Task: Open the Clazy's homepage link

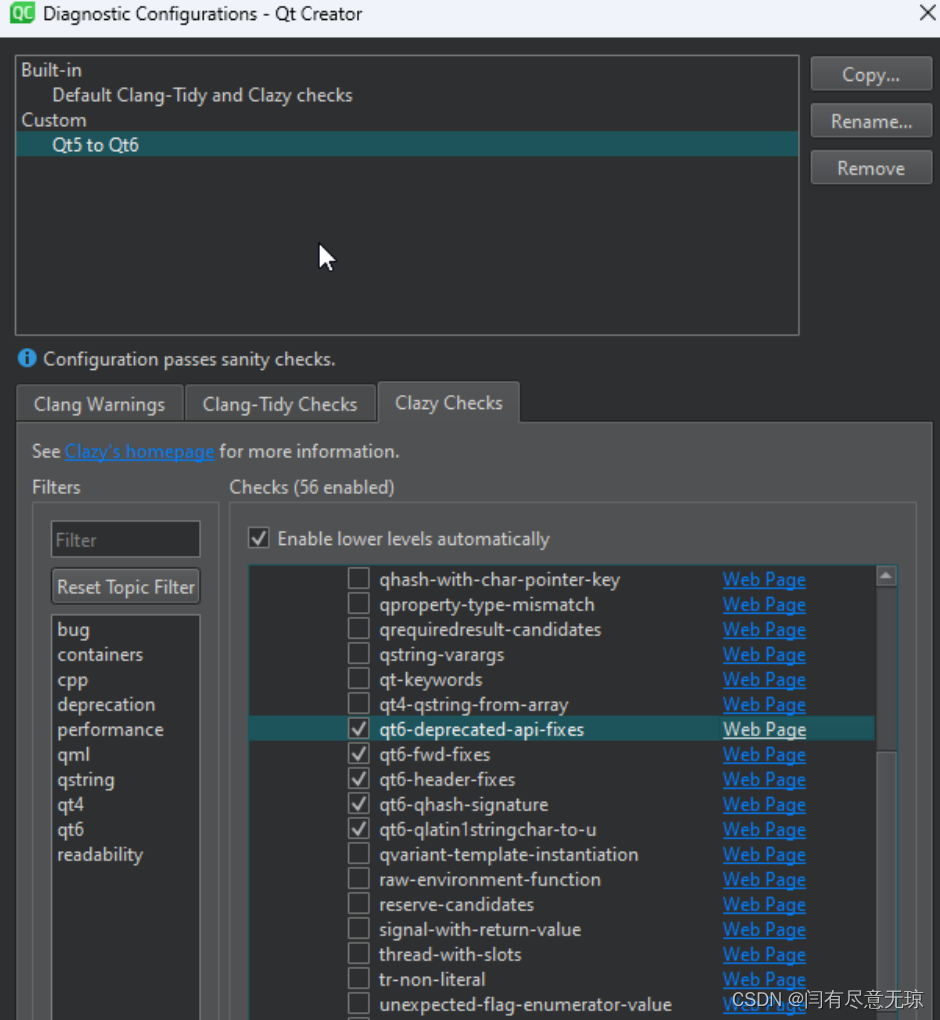Action: [x=139, y=451]
